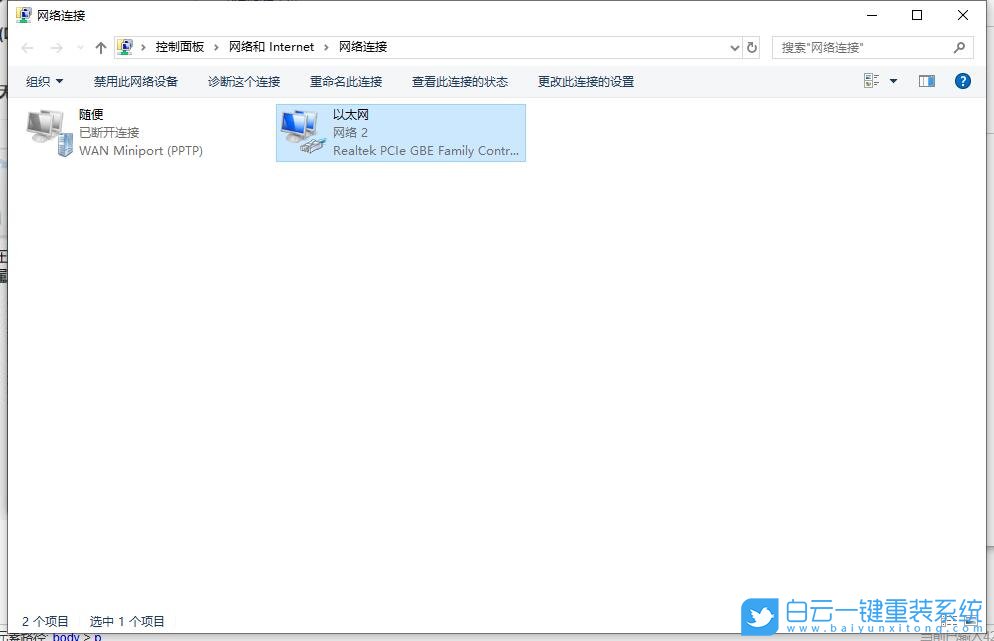This screenshot has height=641, width=994.
Task: Click 查看此连接的状态 on toolbar
Action: tap(459, 81)
